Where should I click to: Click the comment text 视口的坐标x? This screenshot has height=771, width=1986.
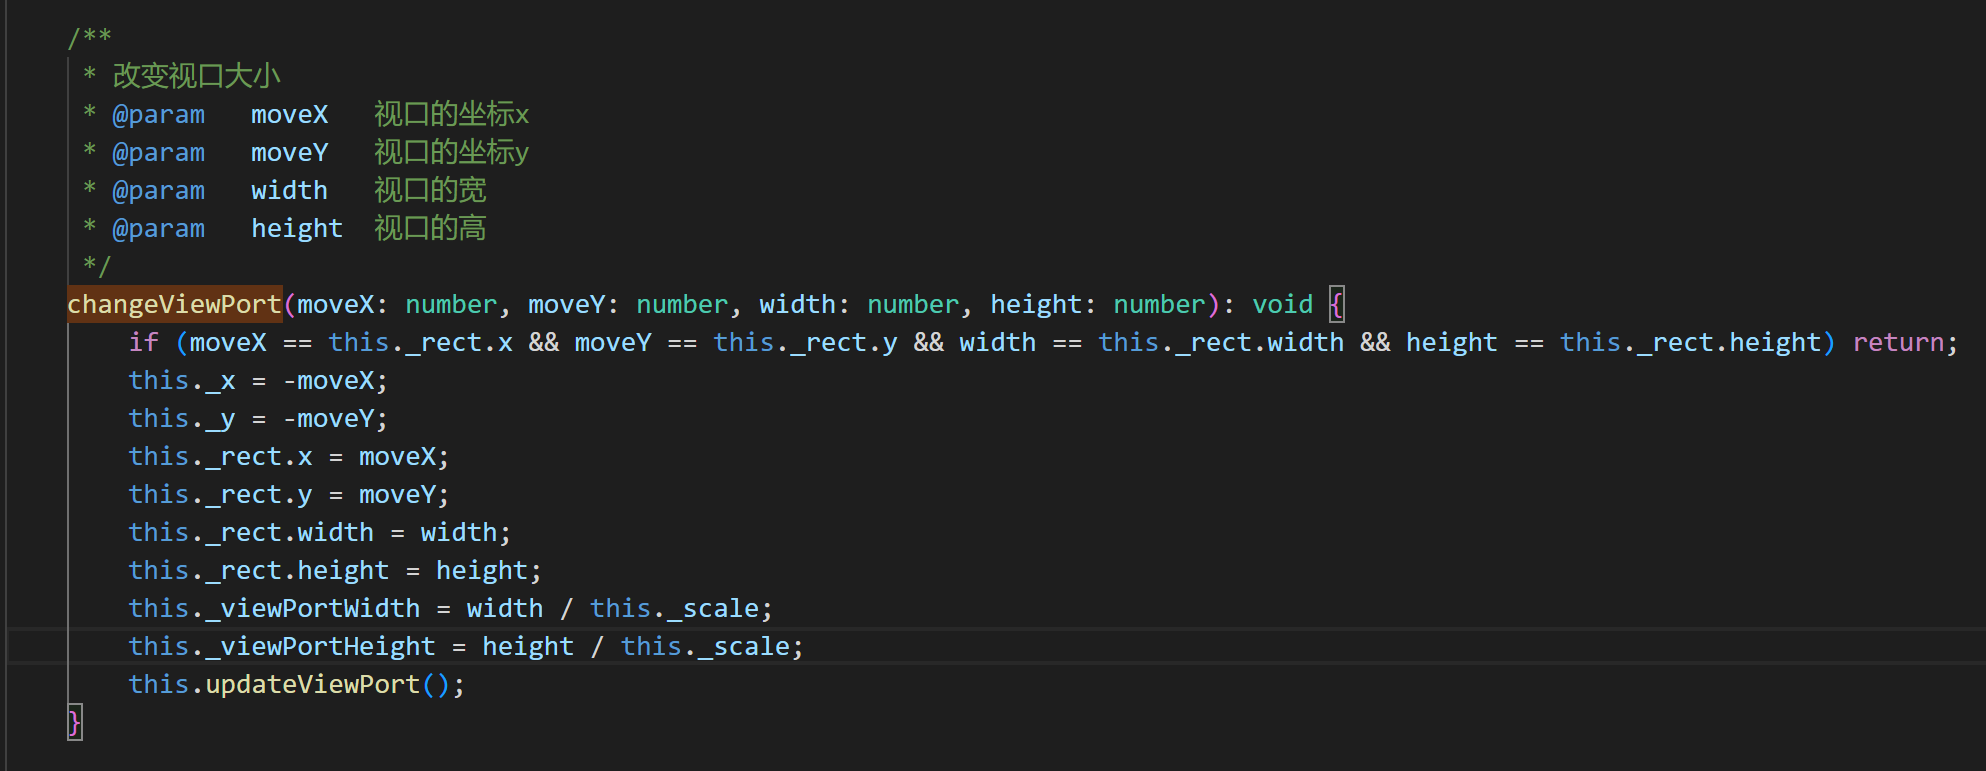pos(451,114)
